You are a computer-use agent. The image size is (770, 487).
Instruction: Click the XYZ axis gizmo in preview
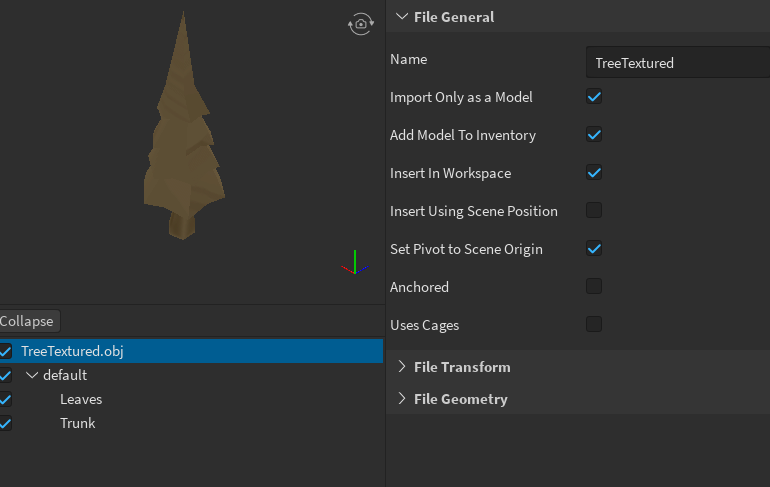click(354, 266)
